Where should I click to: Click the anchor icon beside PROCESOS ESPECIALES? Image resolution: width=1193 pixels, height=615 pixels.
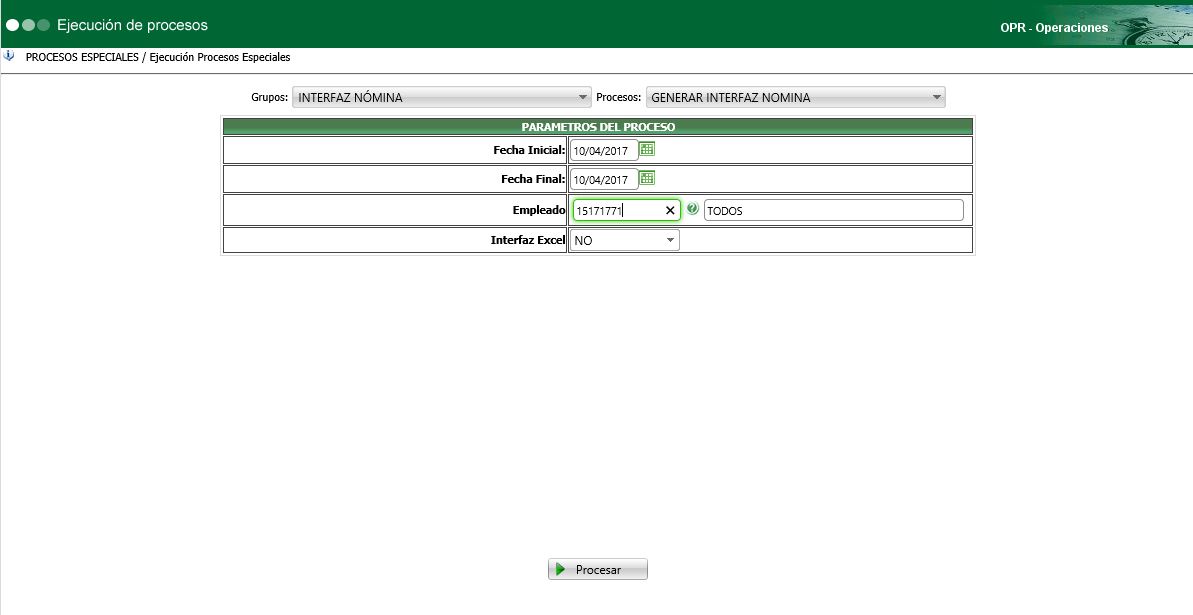[9, 56]
